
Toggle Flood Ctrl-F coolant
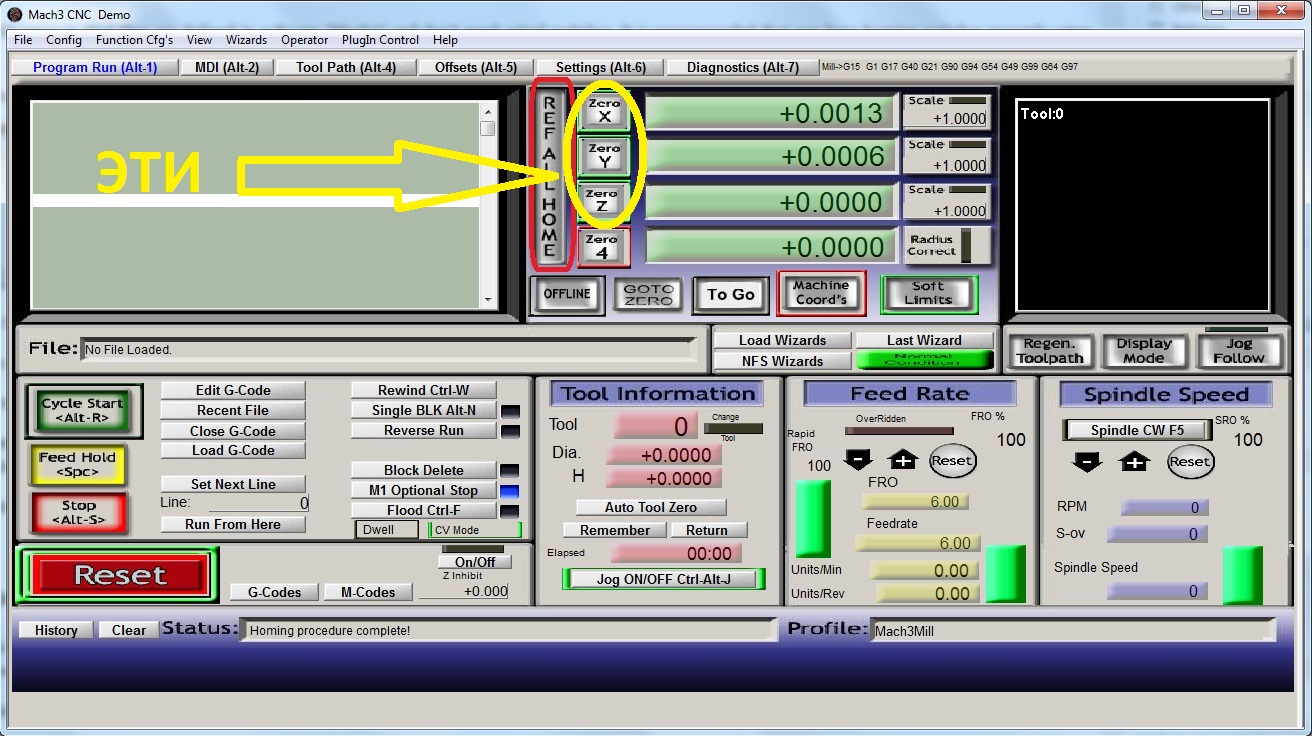pyautogui.click(x=423, y=510)
